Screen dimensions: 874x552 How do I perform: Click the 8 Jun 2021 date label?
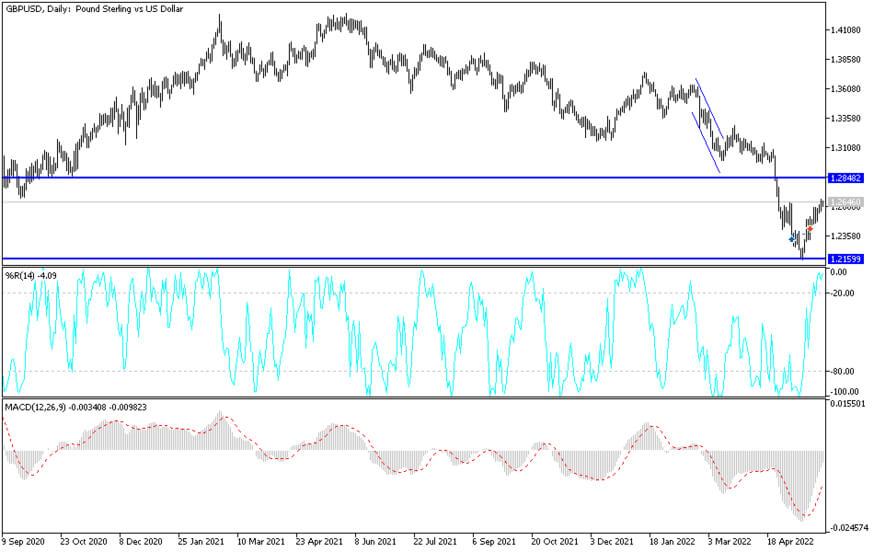(376, 541)
